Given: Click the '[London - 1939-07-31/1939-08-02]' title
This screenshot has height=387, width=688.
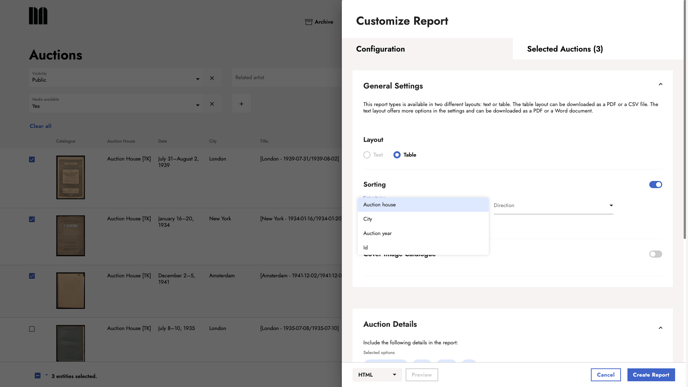Looking at the screenshot, I should click(299, 159).
